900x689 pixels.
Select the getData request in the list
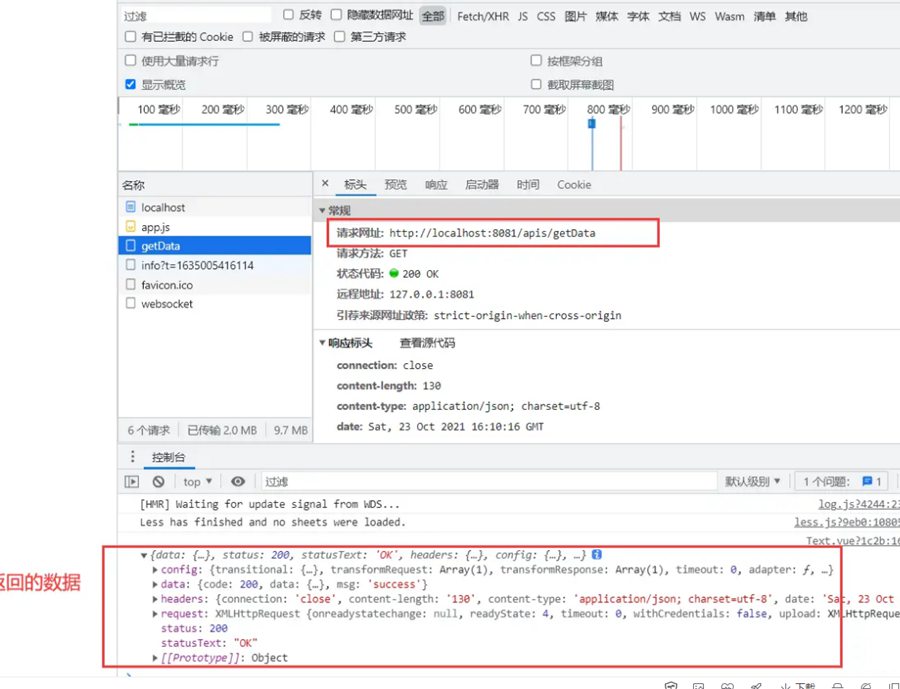click(160, 246)
